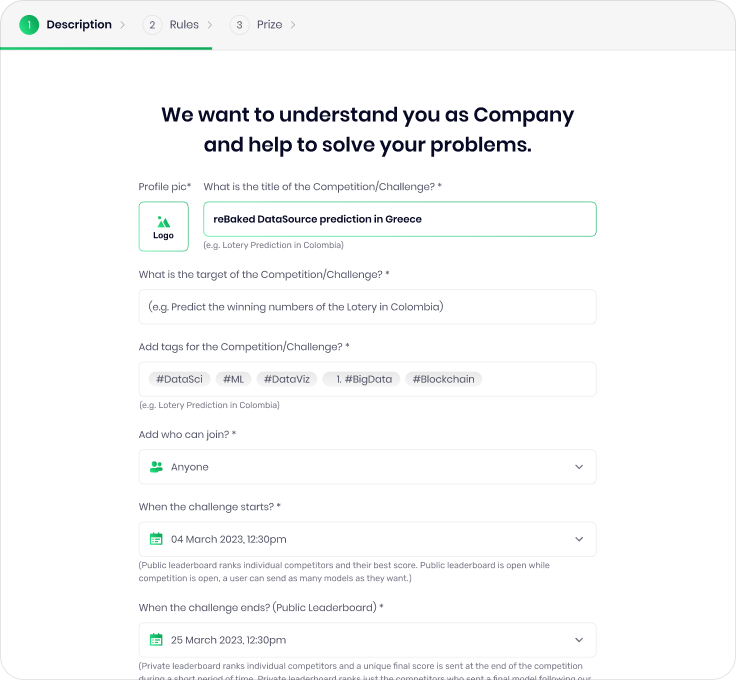This screenshot has height=680, width=736.
Task: Click the step 2 number circle
Action: pyautogui.click(x=152, y=25)
